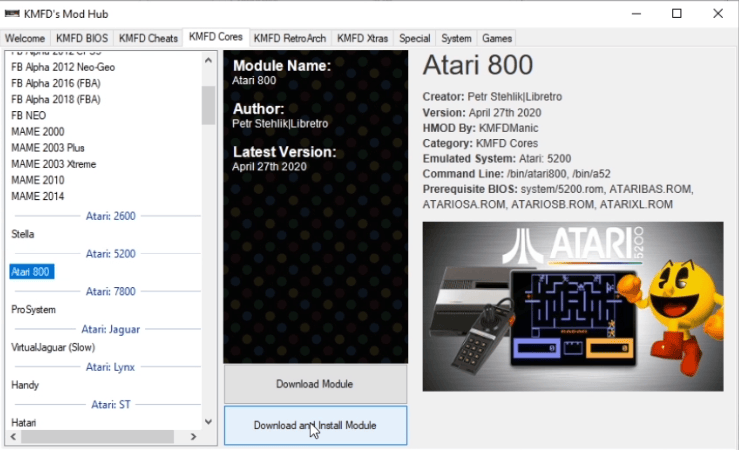The height and width of the screenshot is (450, 739).
Task: Click the module list scroll down arrow
Action: [208, 422]
